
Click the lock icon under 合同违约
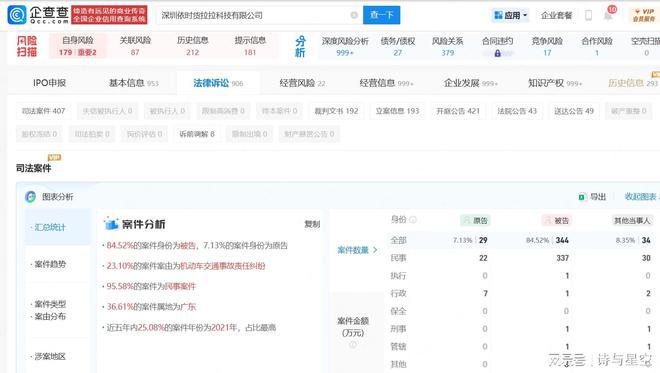(x=498, y=53)
